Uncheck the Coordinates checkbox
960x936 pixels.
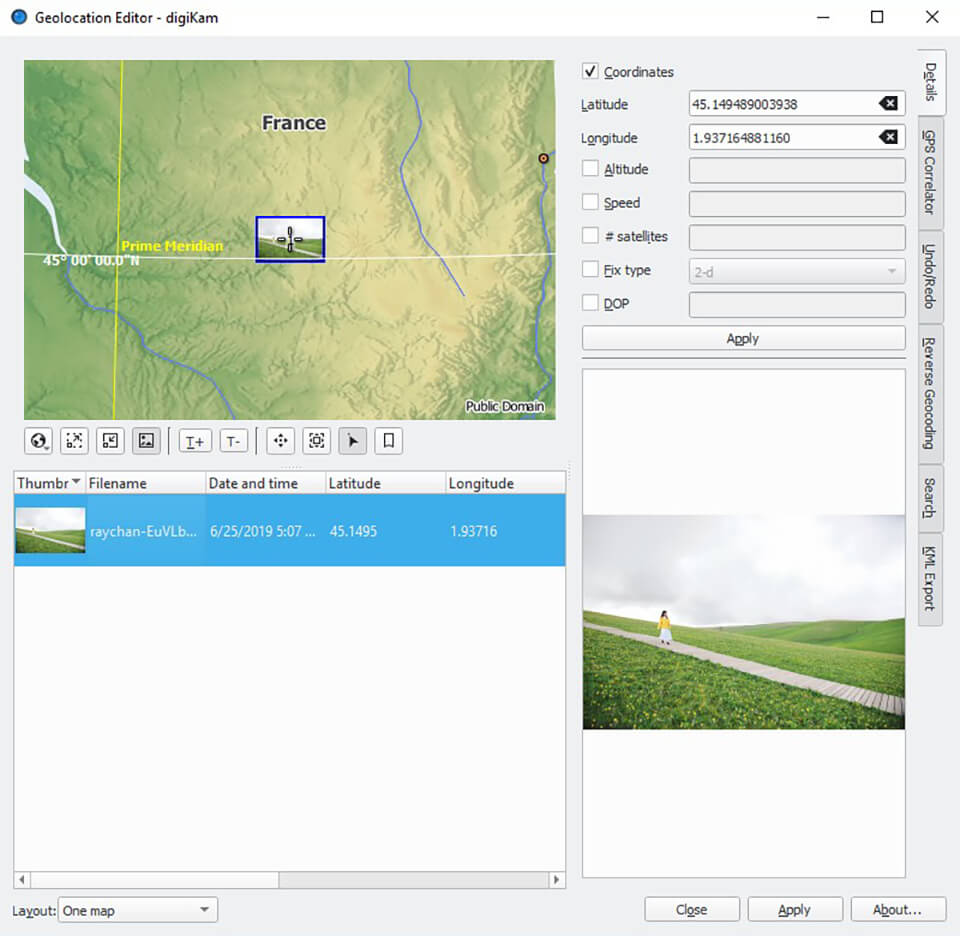point(590,71)
